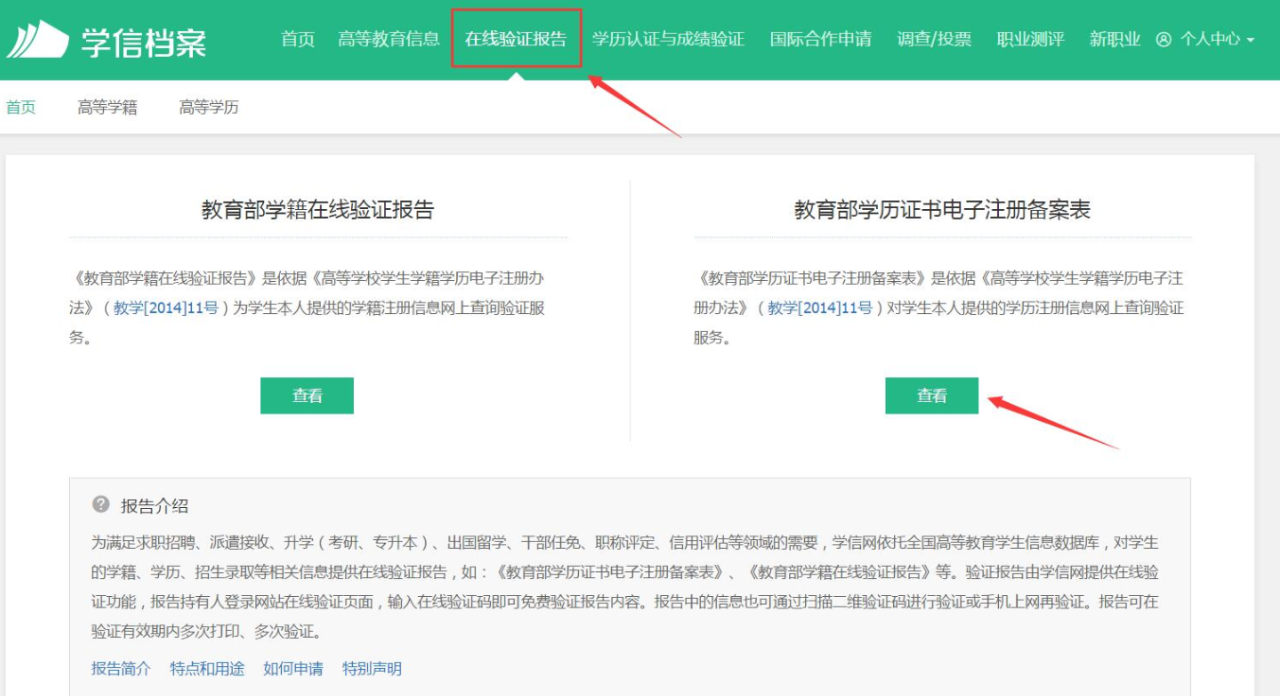1280x696 pixels.
Task: Click 查看 under 教育部学历证书电子注册备案表
Action: (x=932, y=396)
